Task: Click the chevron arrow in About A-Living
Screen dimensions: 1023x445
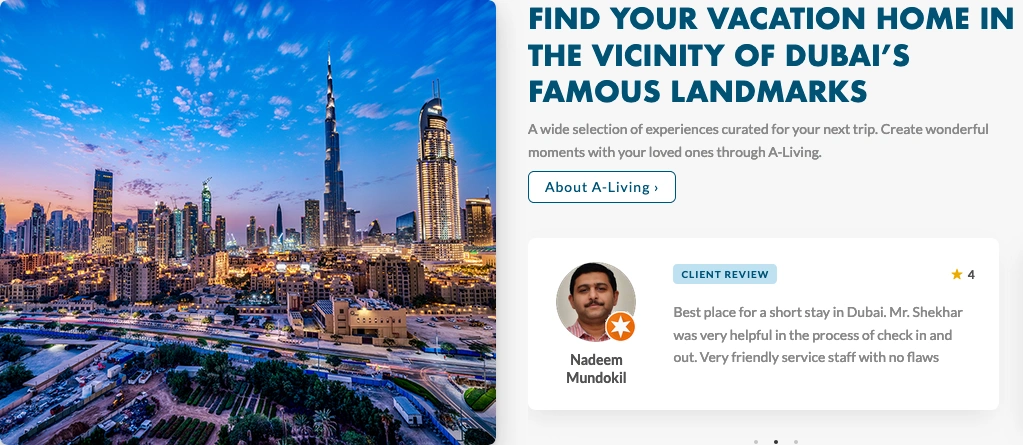Action: pos(656,188)
